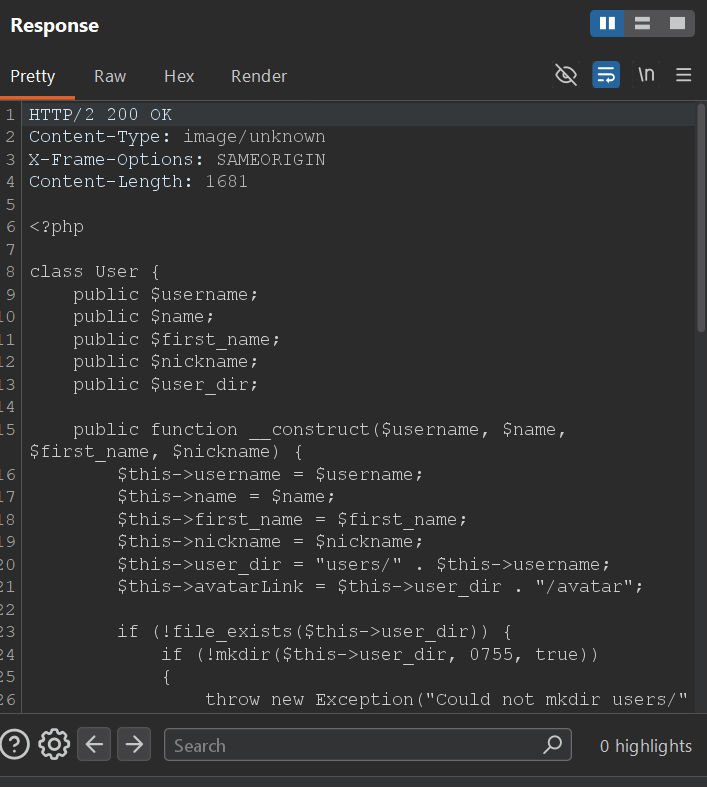The width and height of the screenshot is (707, 787).
Task: Click '$this->nickname = $nickname;' line
Action: coord(270,542)
